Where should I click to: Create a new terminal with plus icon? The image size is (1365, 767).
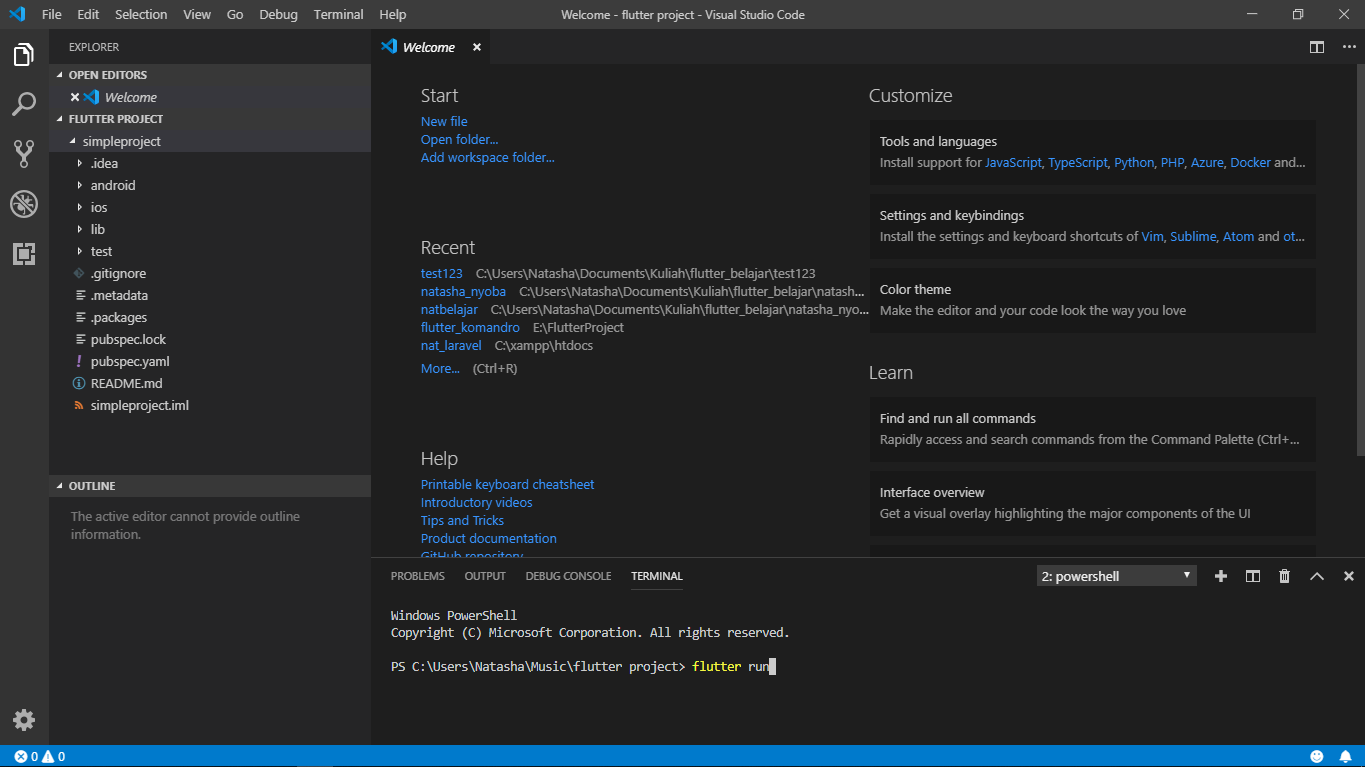click(1220, 576)
